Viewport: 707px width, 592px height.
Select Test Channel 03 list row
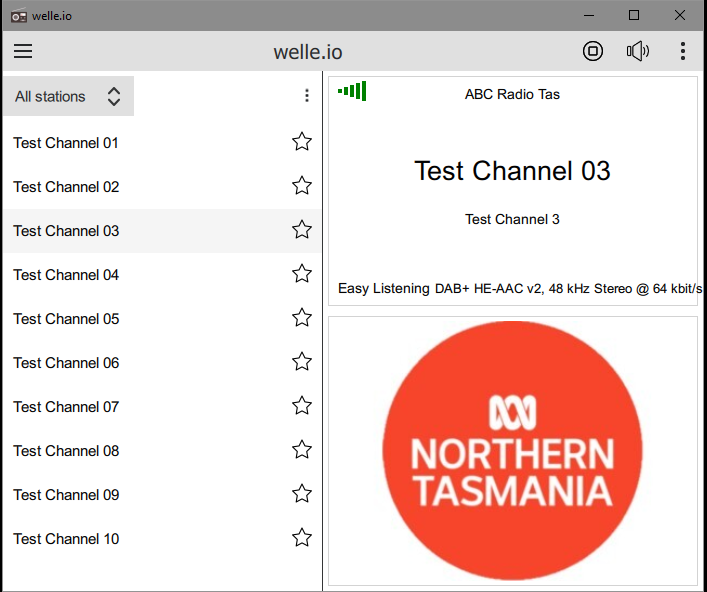(x=162, y=231)
